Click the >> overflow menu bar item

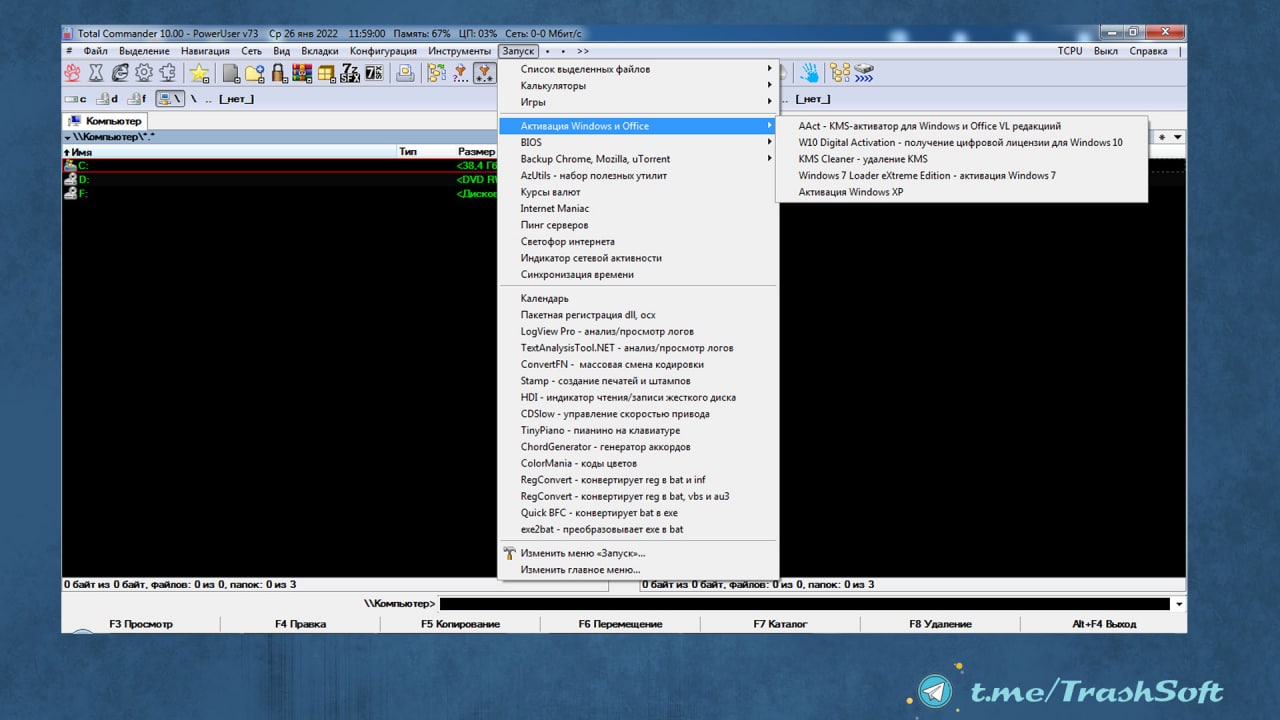583,51
